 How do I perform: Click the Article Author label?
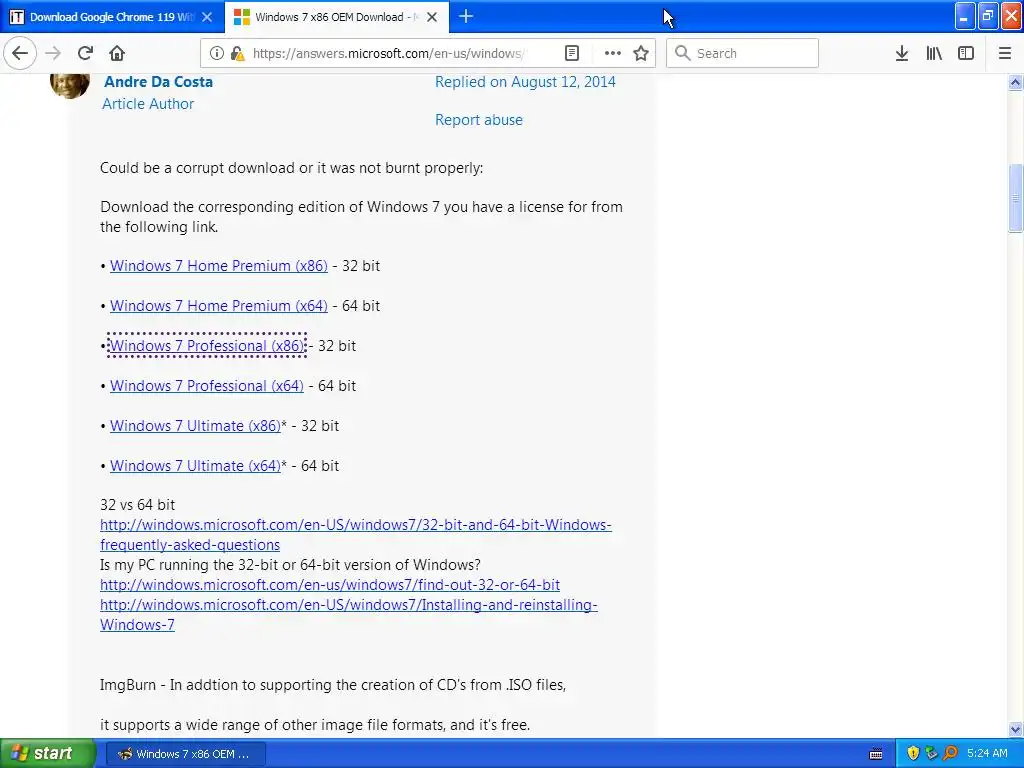point(148,104)
